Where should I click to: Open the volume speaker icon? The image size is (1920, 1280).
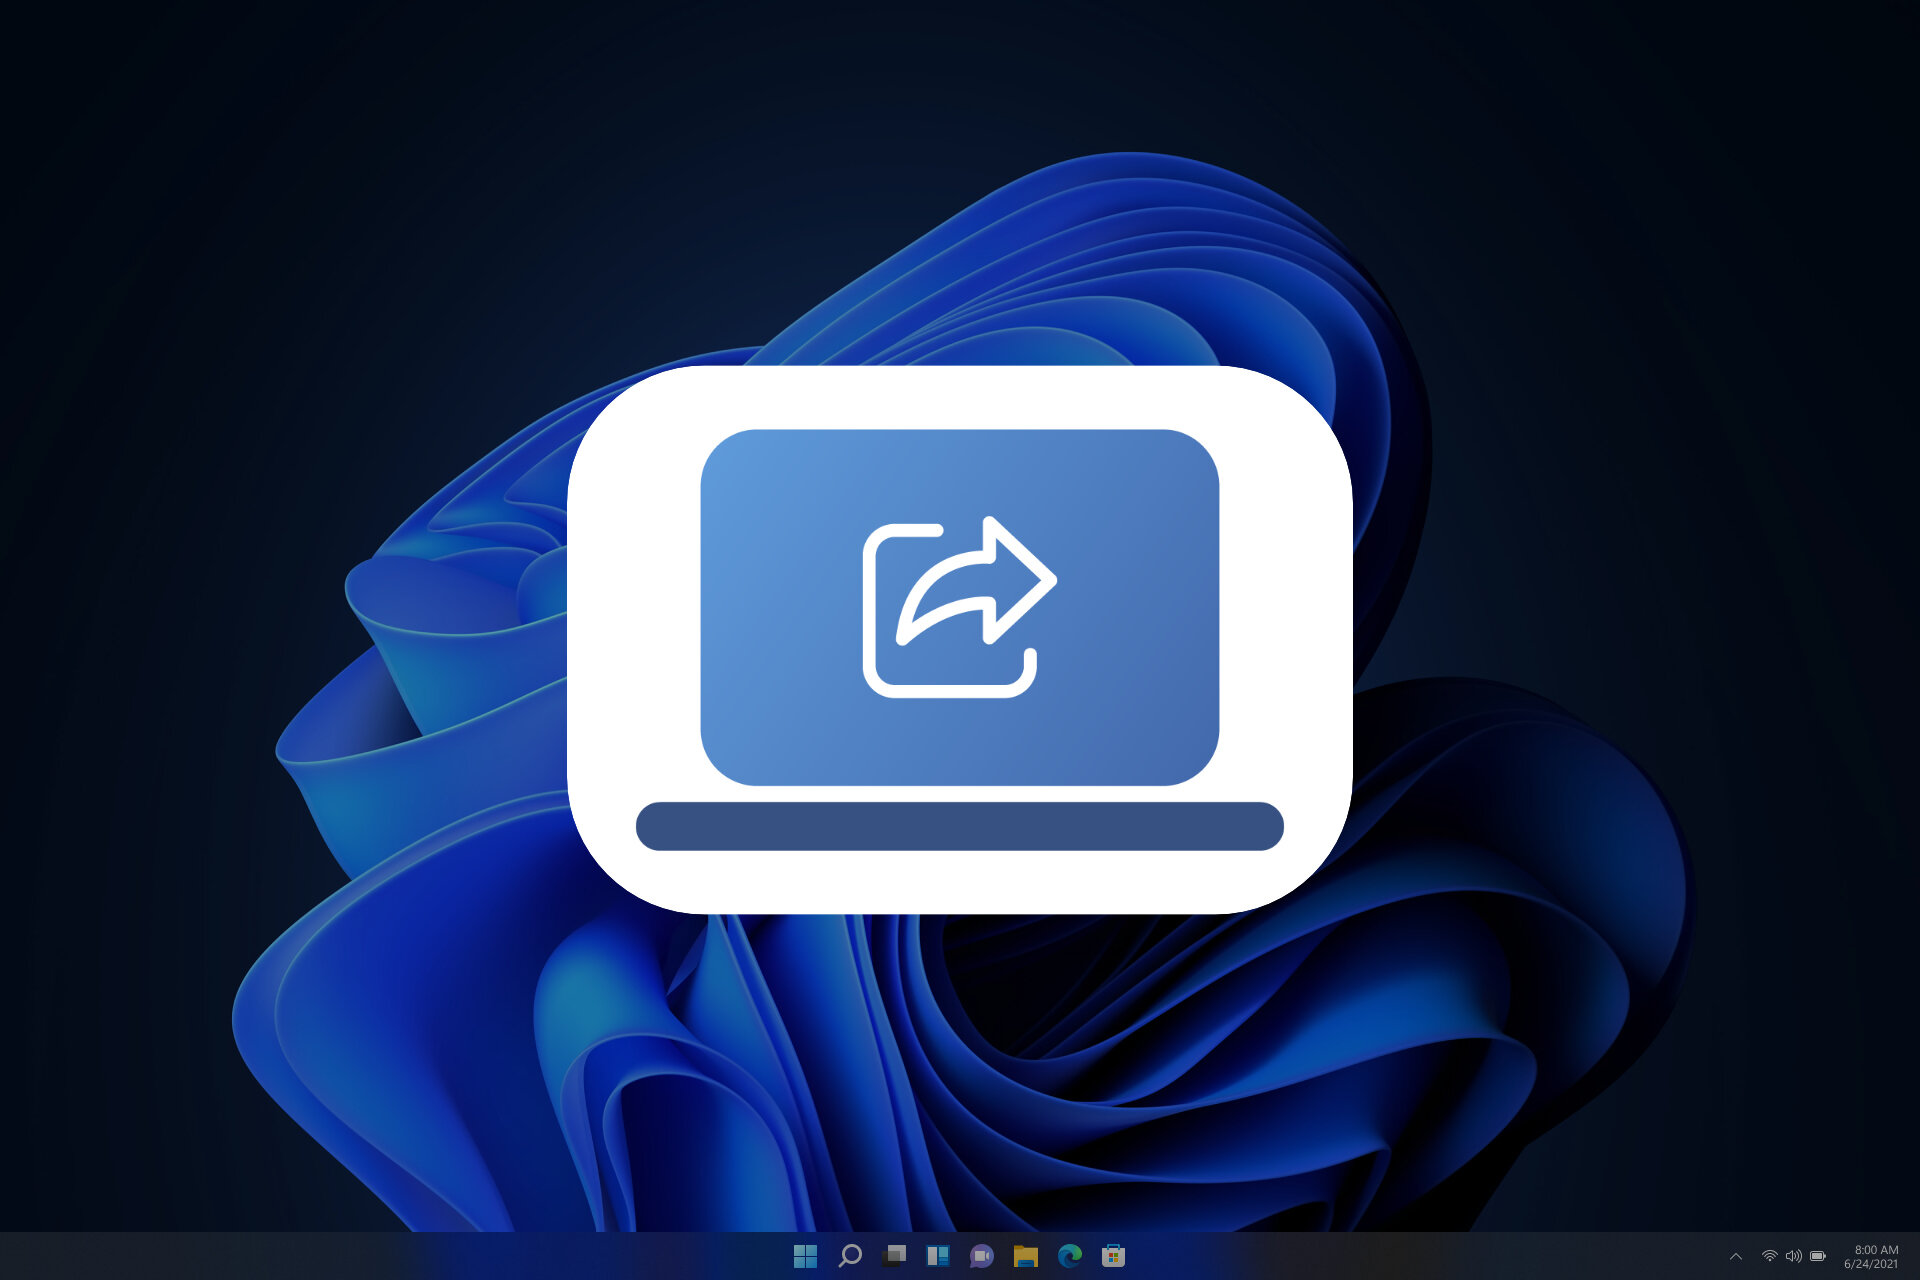pyautogui.click(x=1793, y=1256)
